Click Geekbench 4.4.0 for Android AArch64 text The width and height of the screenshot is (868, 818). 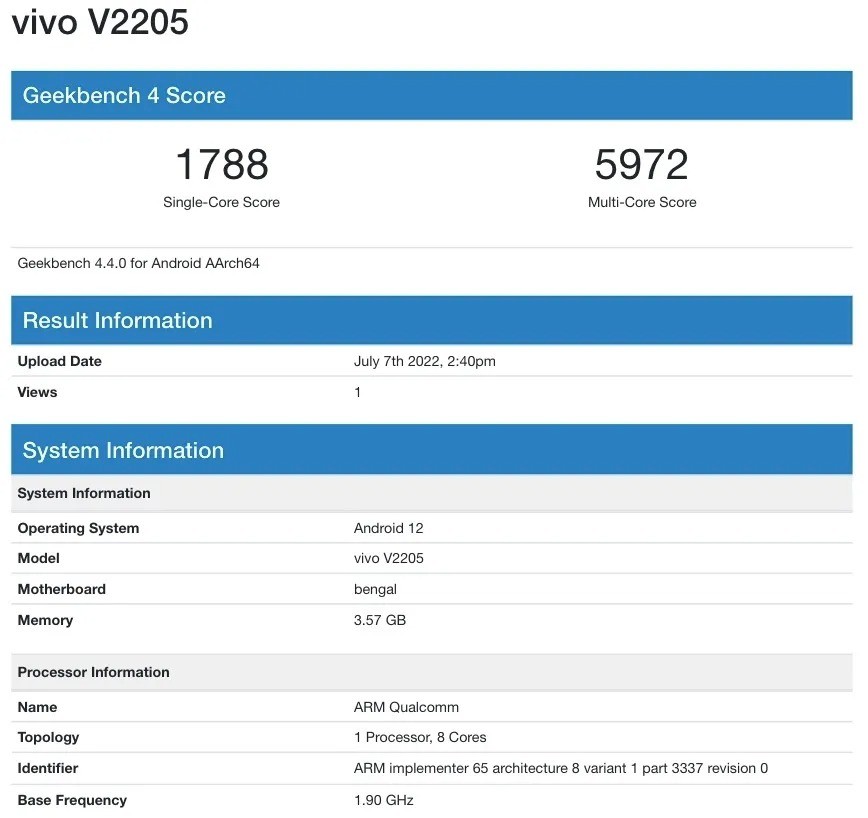[x=139, y=264]
